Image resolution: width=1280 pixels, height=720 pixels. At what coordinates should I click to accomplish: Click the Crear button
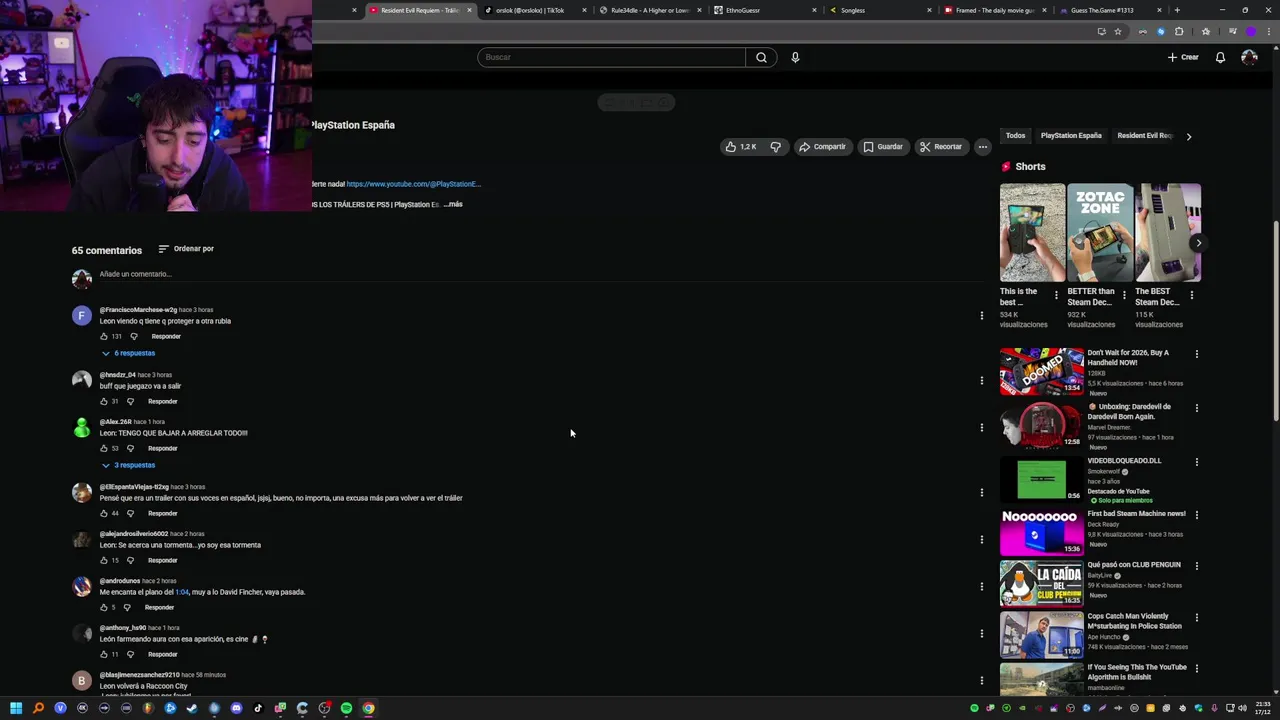1183,57
